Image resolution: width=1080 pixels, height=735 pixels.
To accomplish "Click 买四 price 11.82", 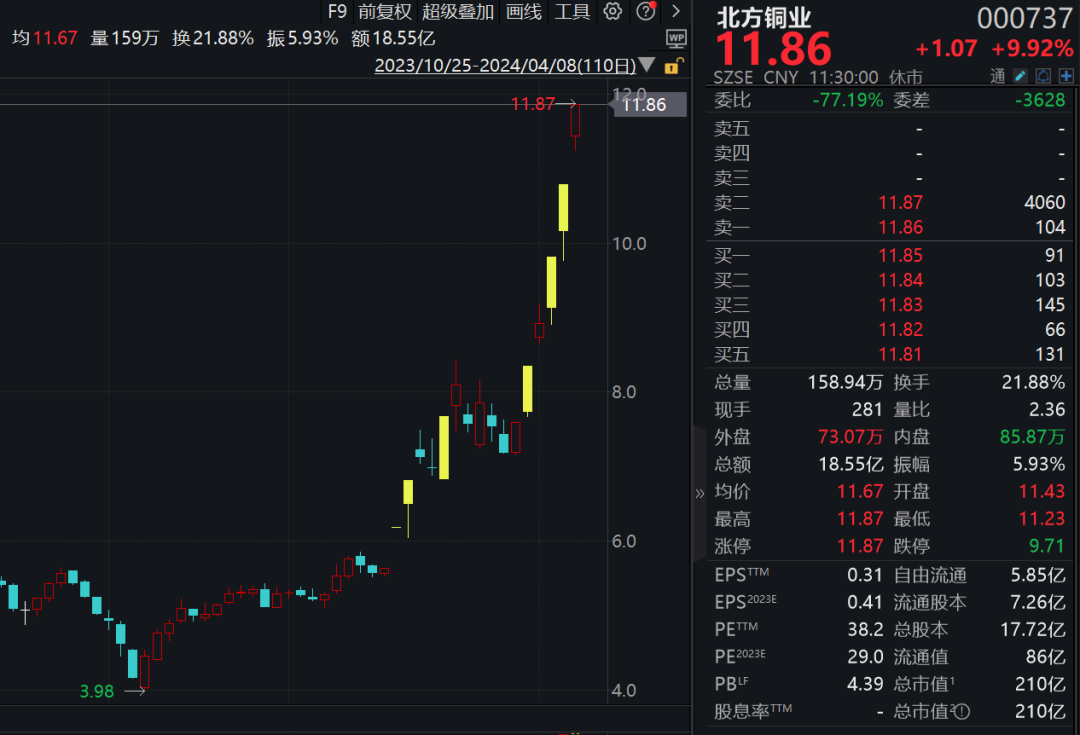I will 900,330.
